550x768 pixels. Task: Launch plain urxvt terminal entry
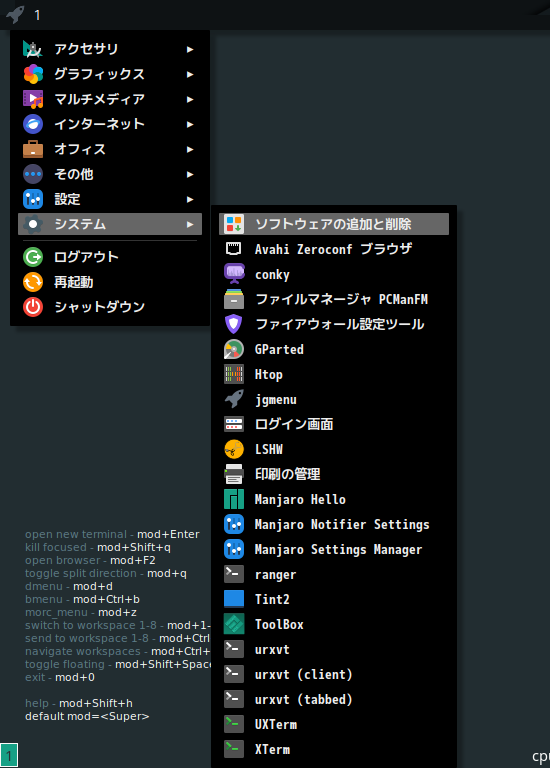334,649
